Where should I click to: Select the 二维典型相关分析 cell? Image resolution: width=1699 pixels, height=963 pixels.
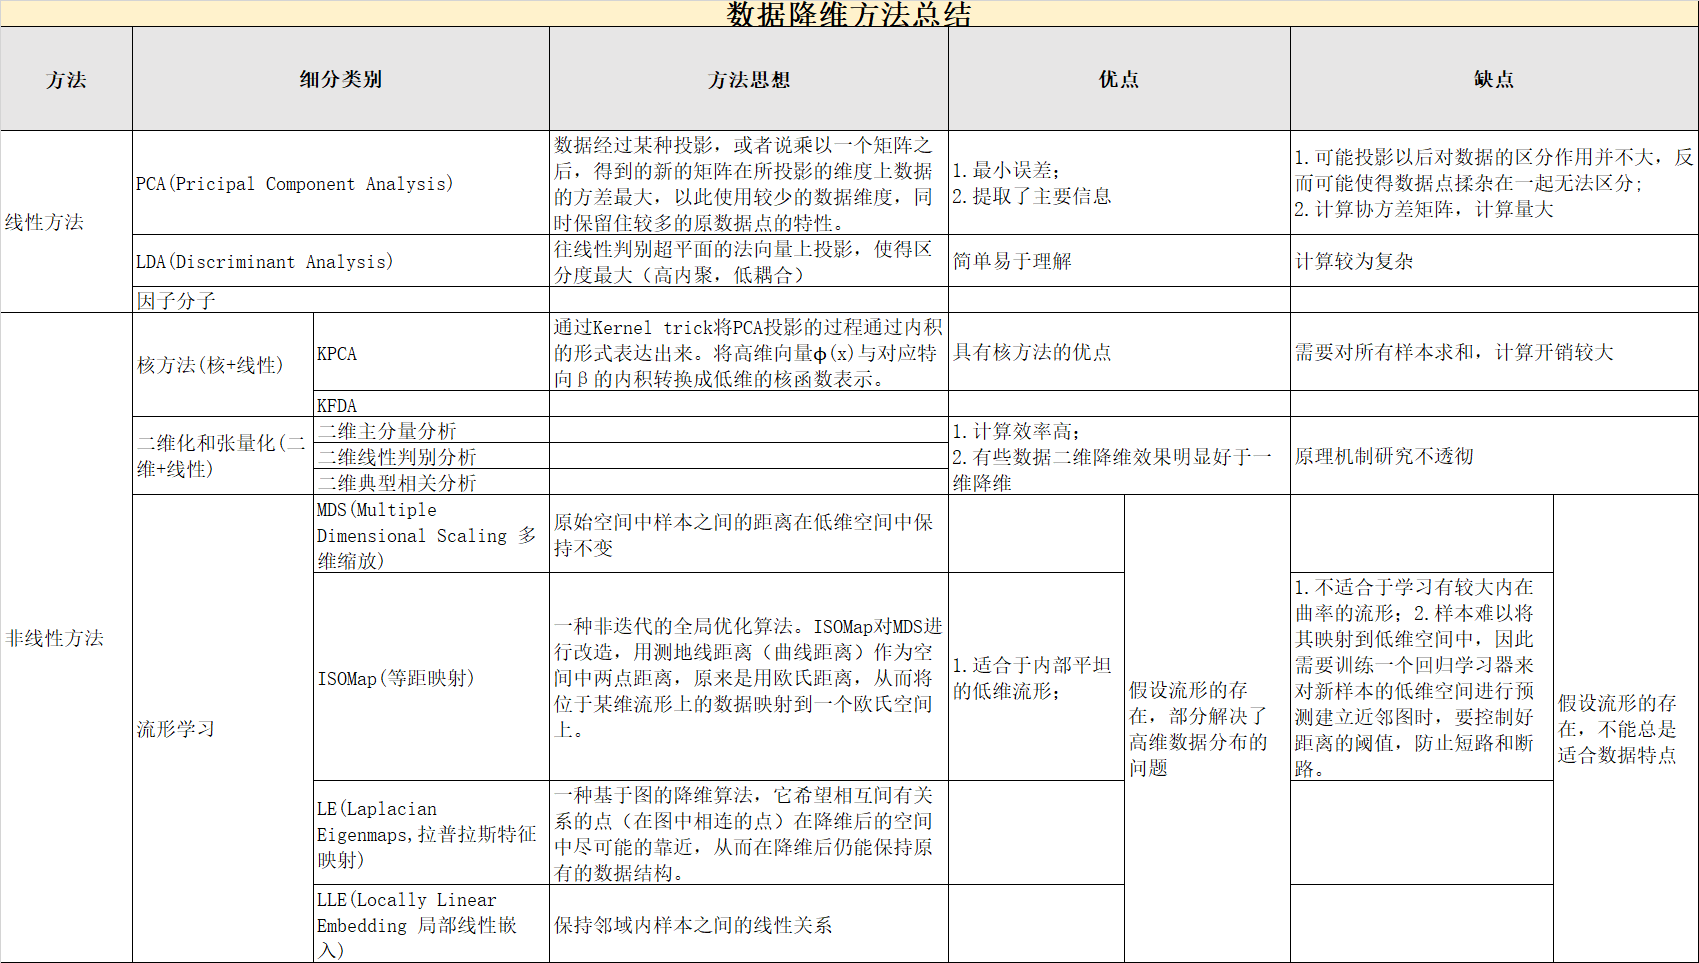click(x=397, y=481)
